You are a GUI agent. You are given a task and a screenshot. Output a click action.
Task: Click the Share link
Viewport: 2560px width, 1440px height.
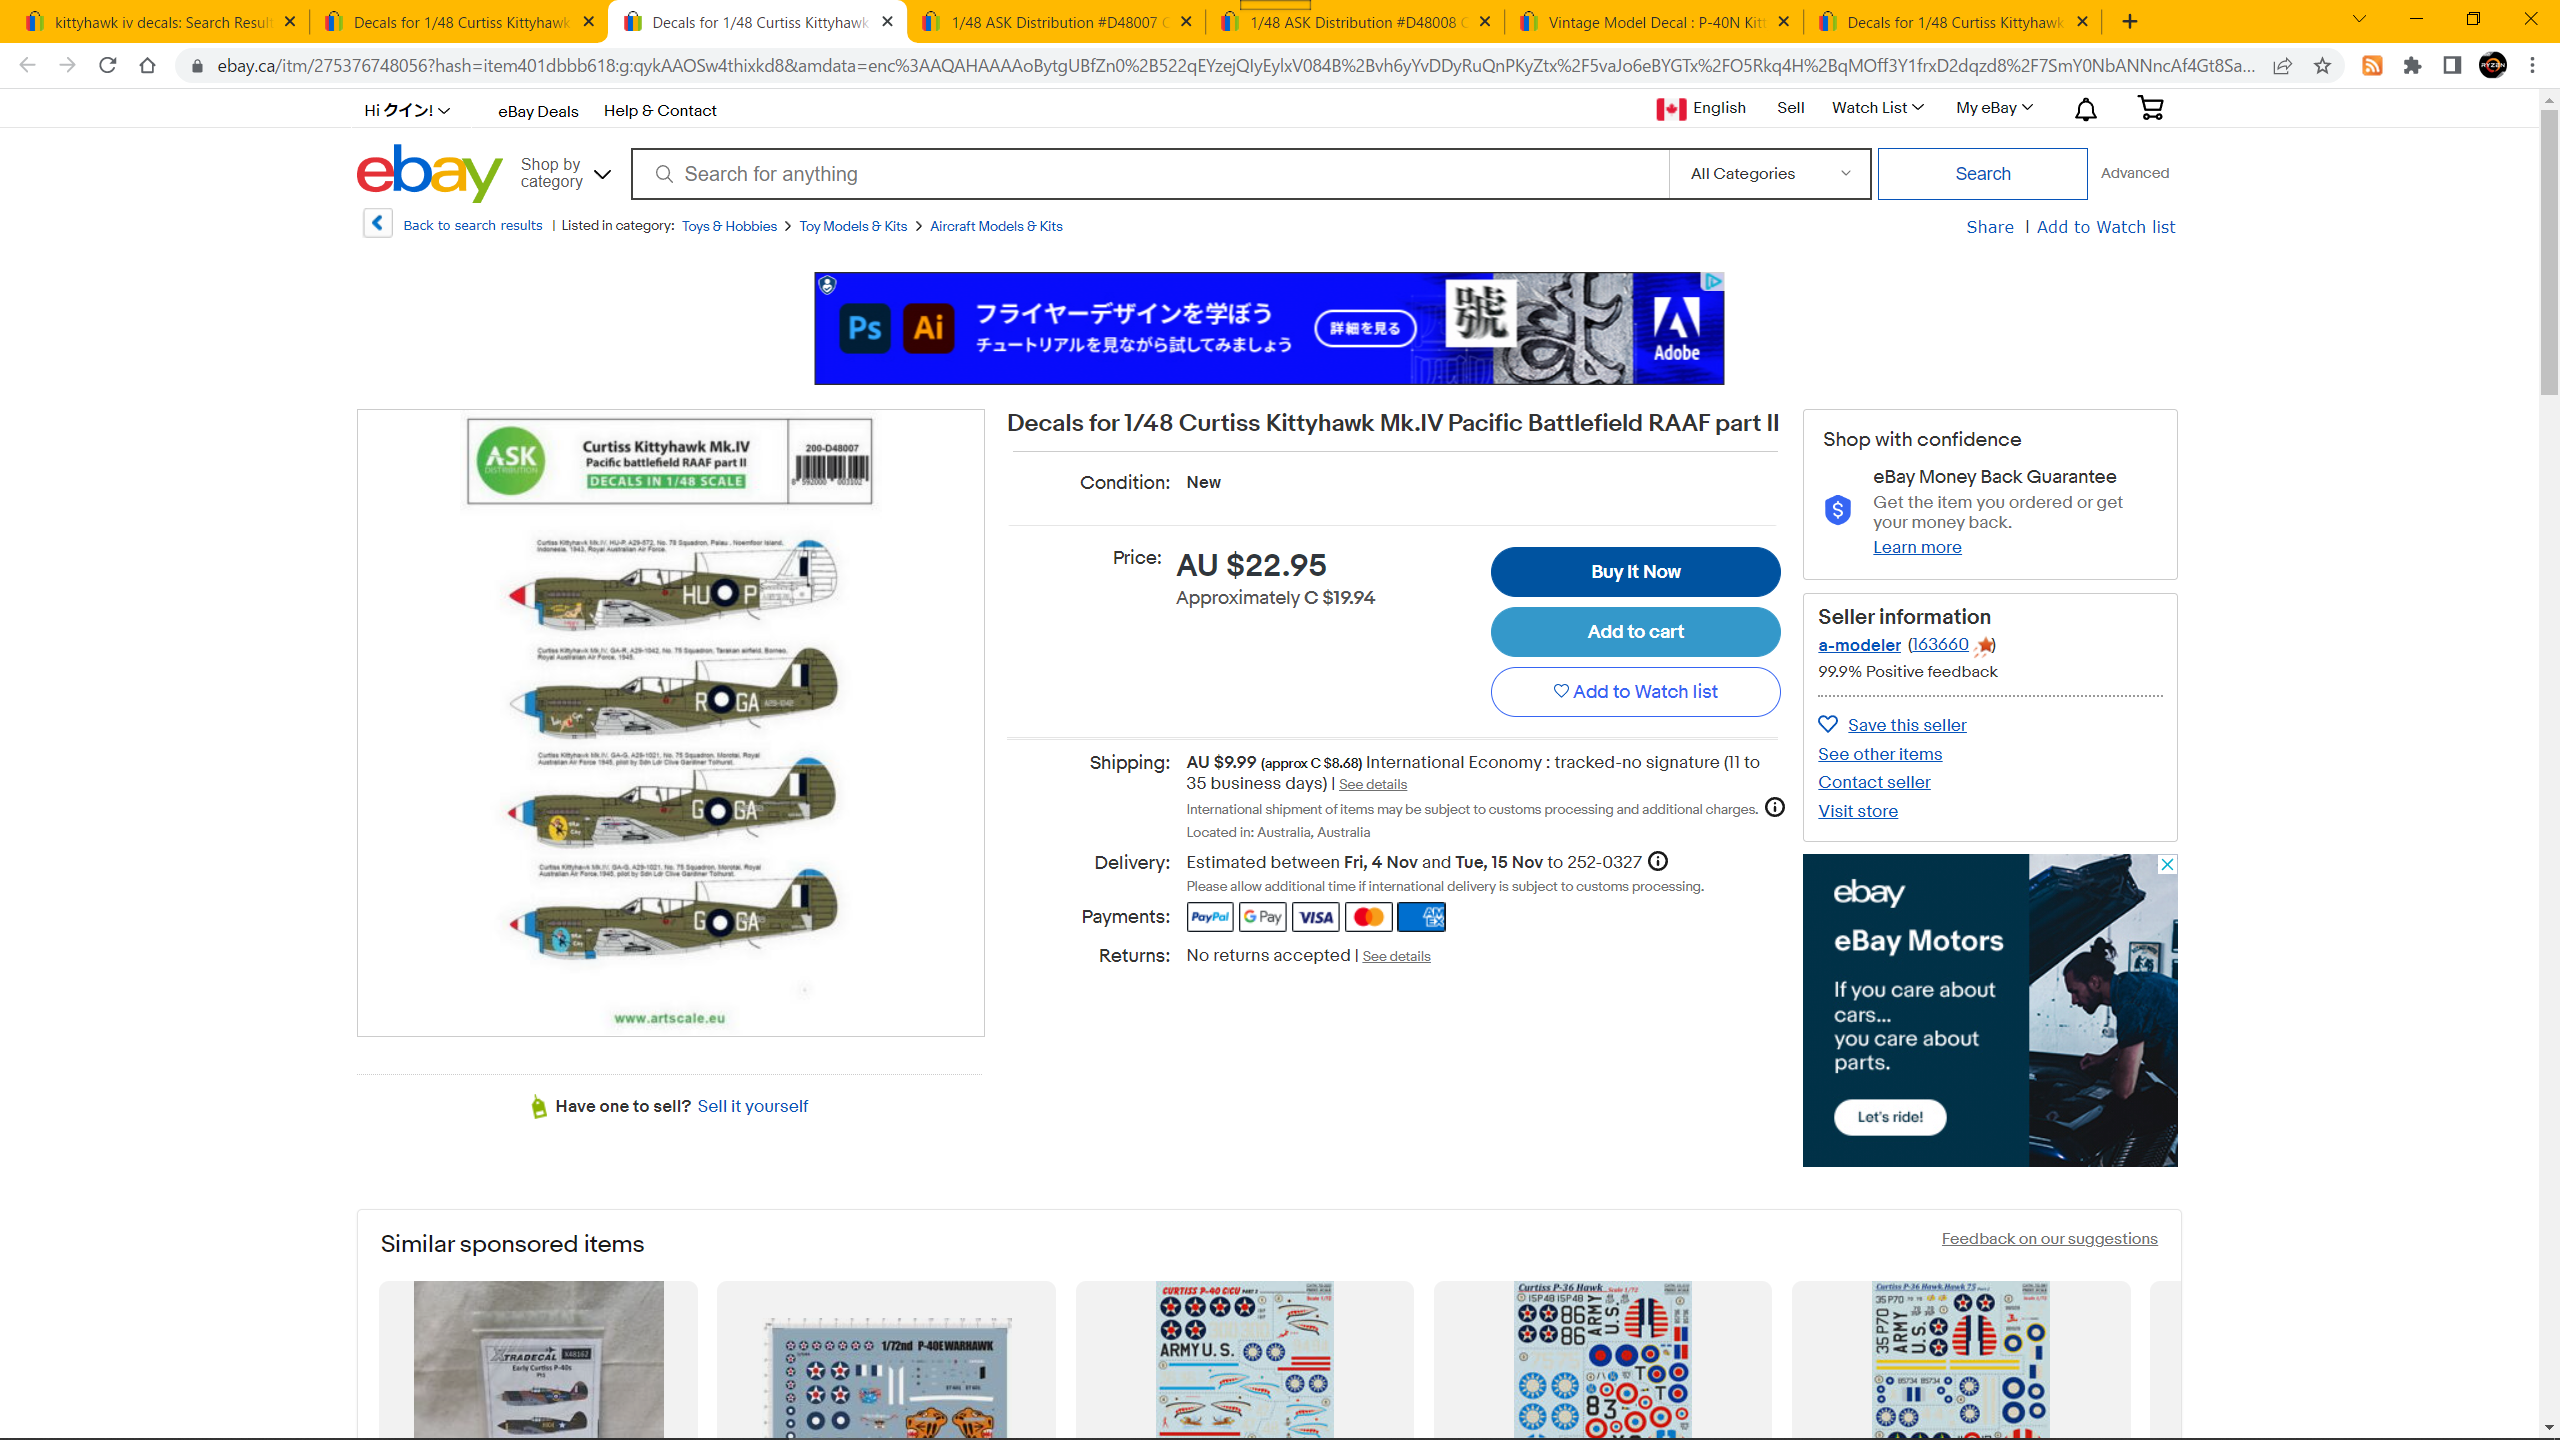pyautogui.click(x=1990, y=227)
